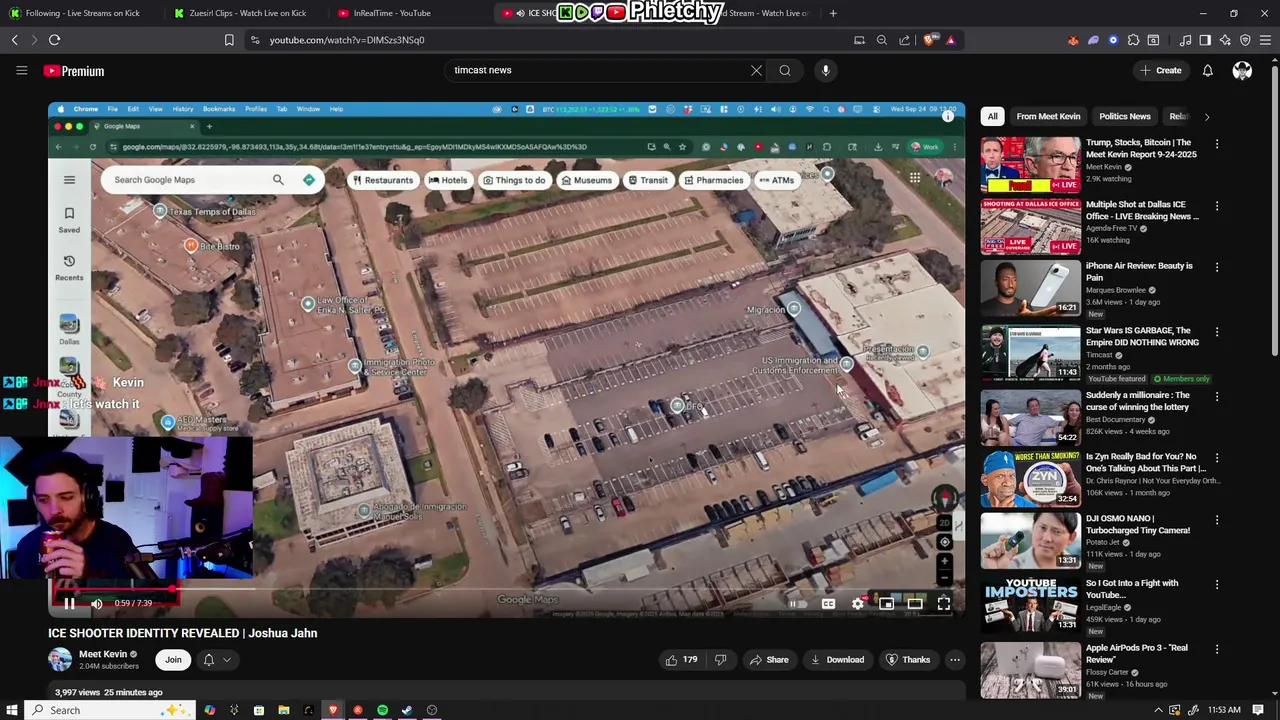Like the video with thumbs up
This screenshot has width=1280, height=720.
click(682, 660)
